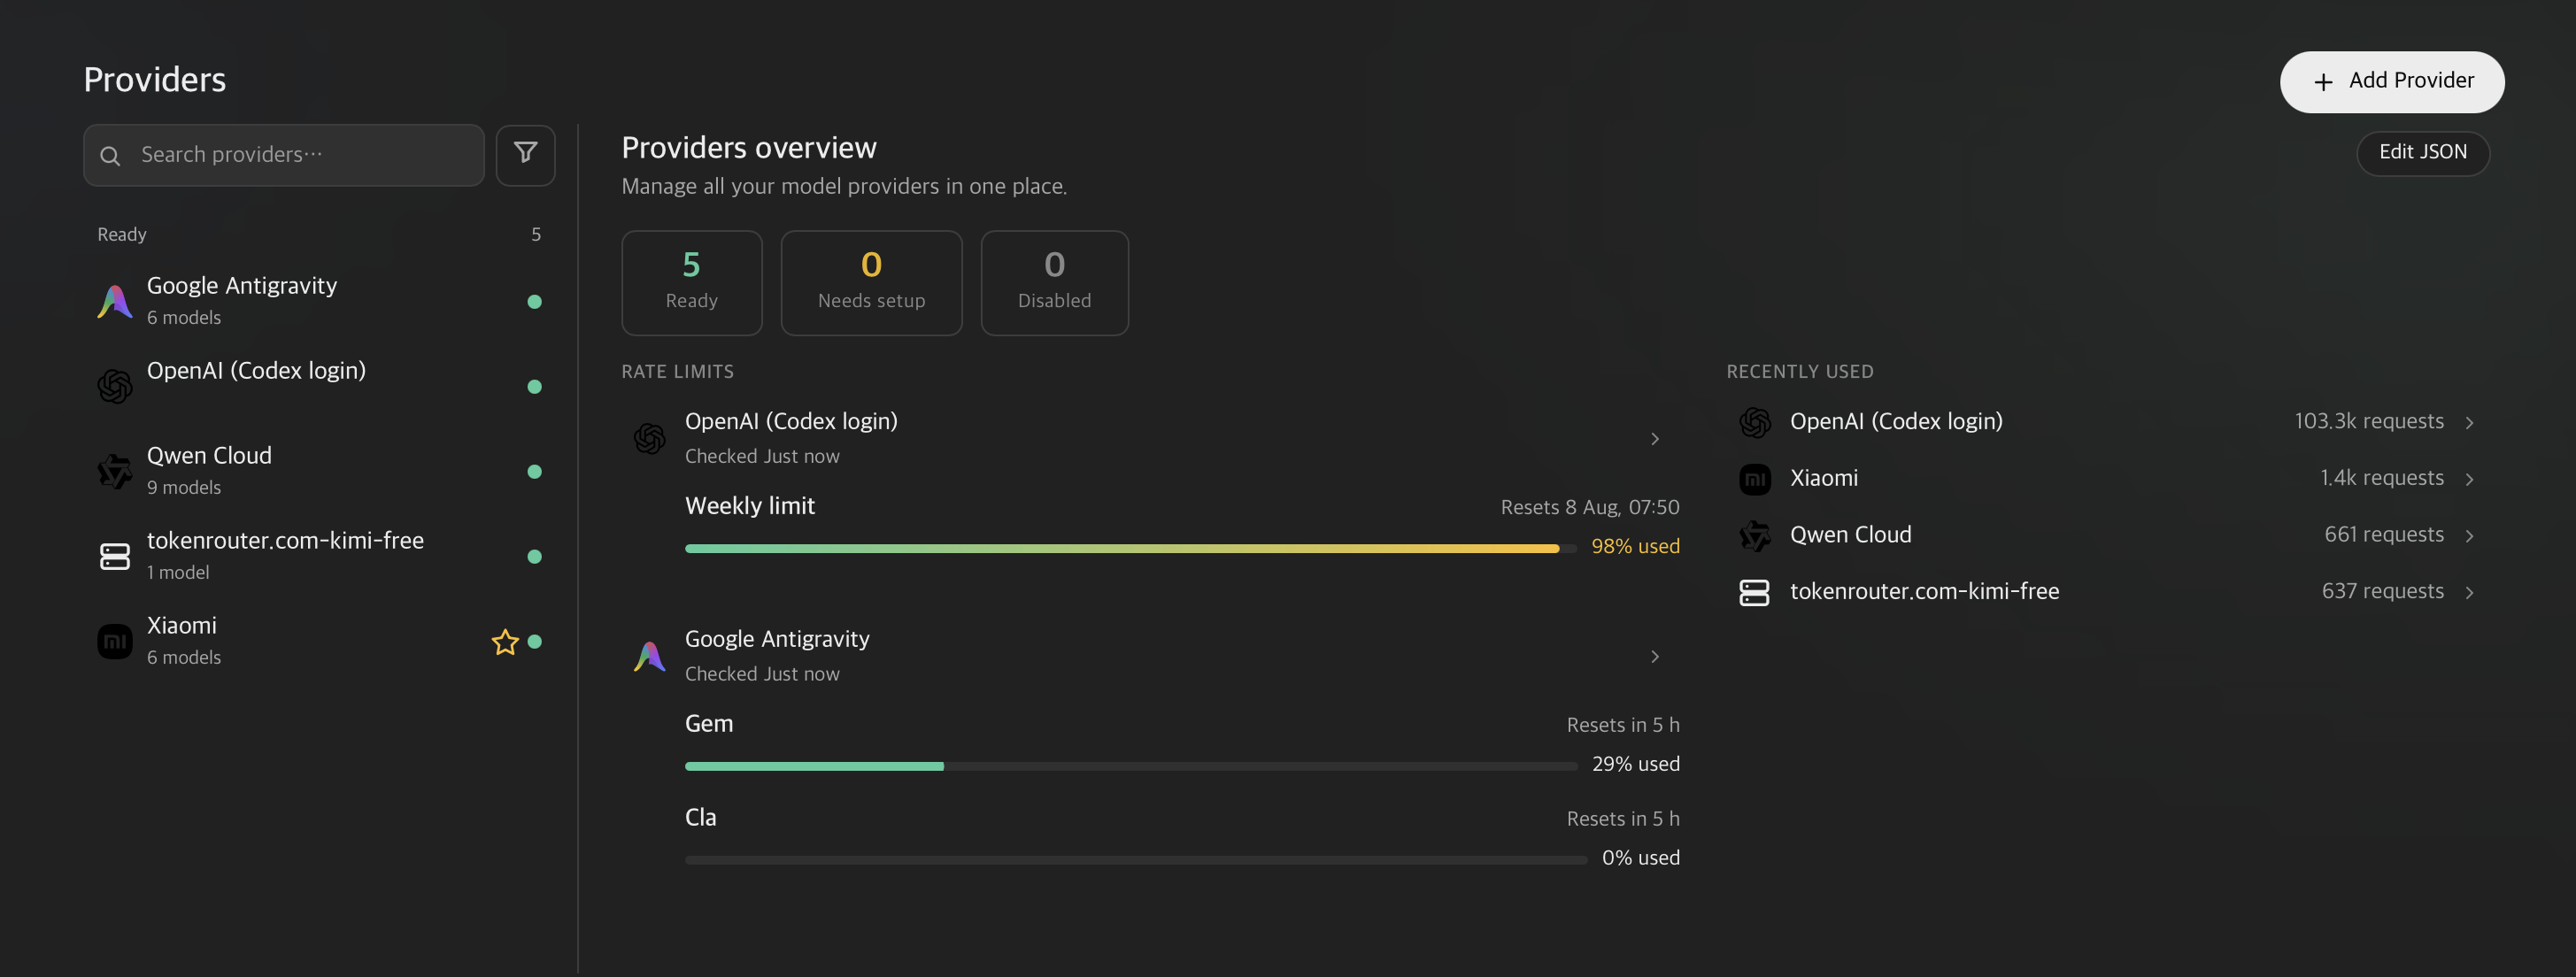Image resolution: width=2576 pixels, height=977 pixels.
Task: Open Qwen Cloud recently used chevron
Action: click(x=2469, y=535)
